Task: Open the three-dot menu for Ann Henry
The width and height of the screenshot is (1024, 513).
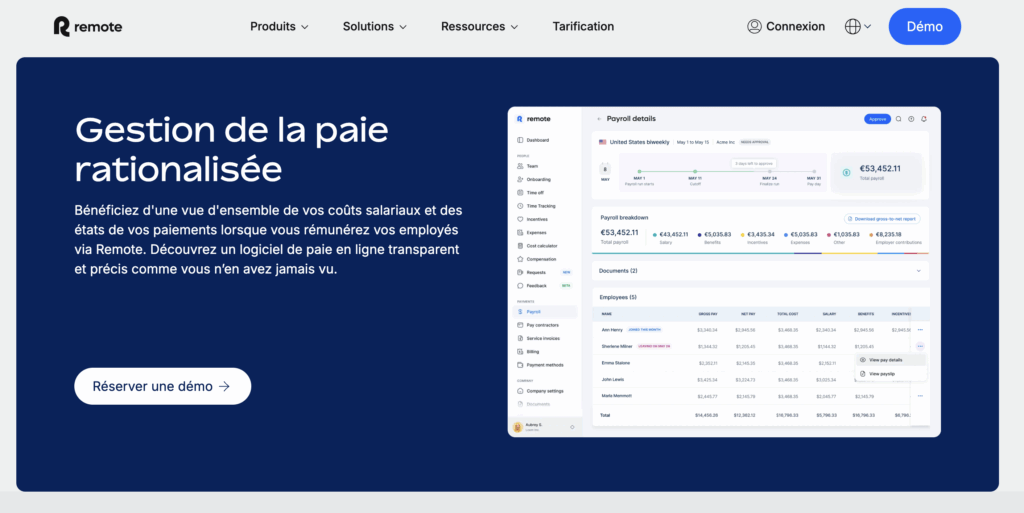Action: point(920,330)
